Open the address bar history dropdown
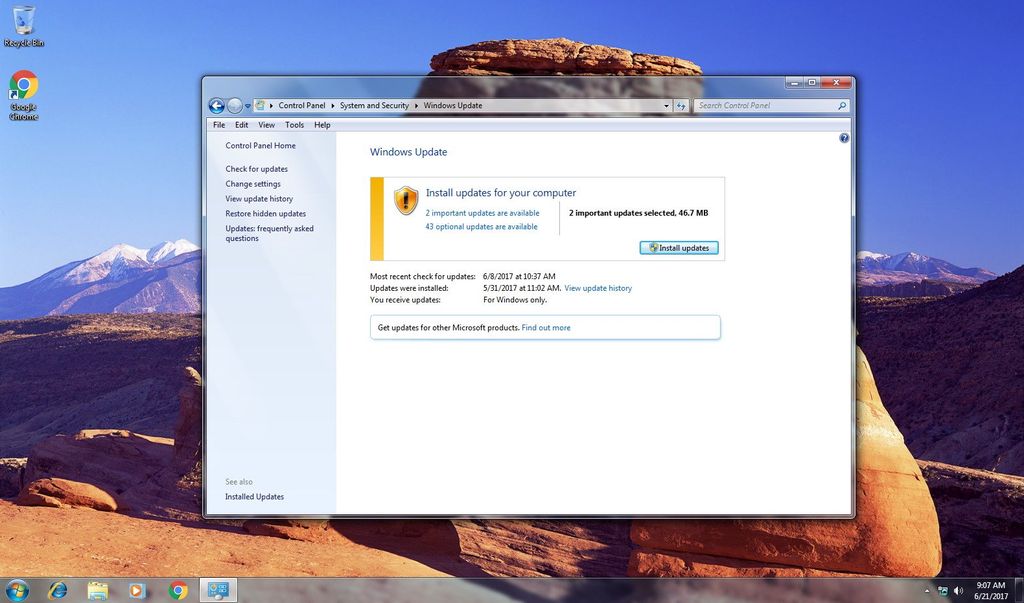The width and height of the screenshot is (1024, 603). (x=666, y=105)
